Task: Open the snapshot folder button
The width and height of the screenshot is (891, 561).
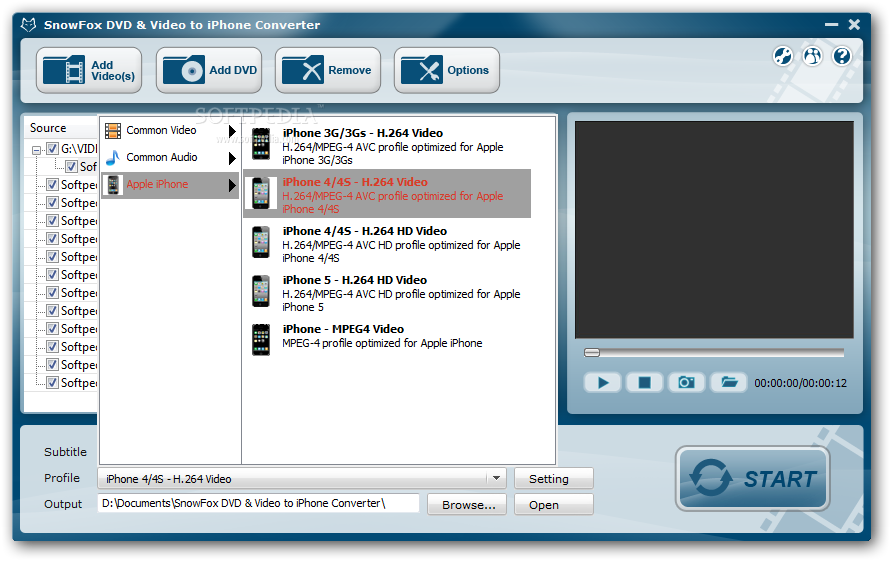Action: (728, 383)
